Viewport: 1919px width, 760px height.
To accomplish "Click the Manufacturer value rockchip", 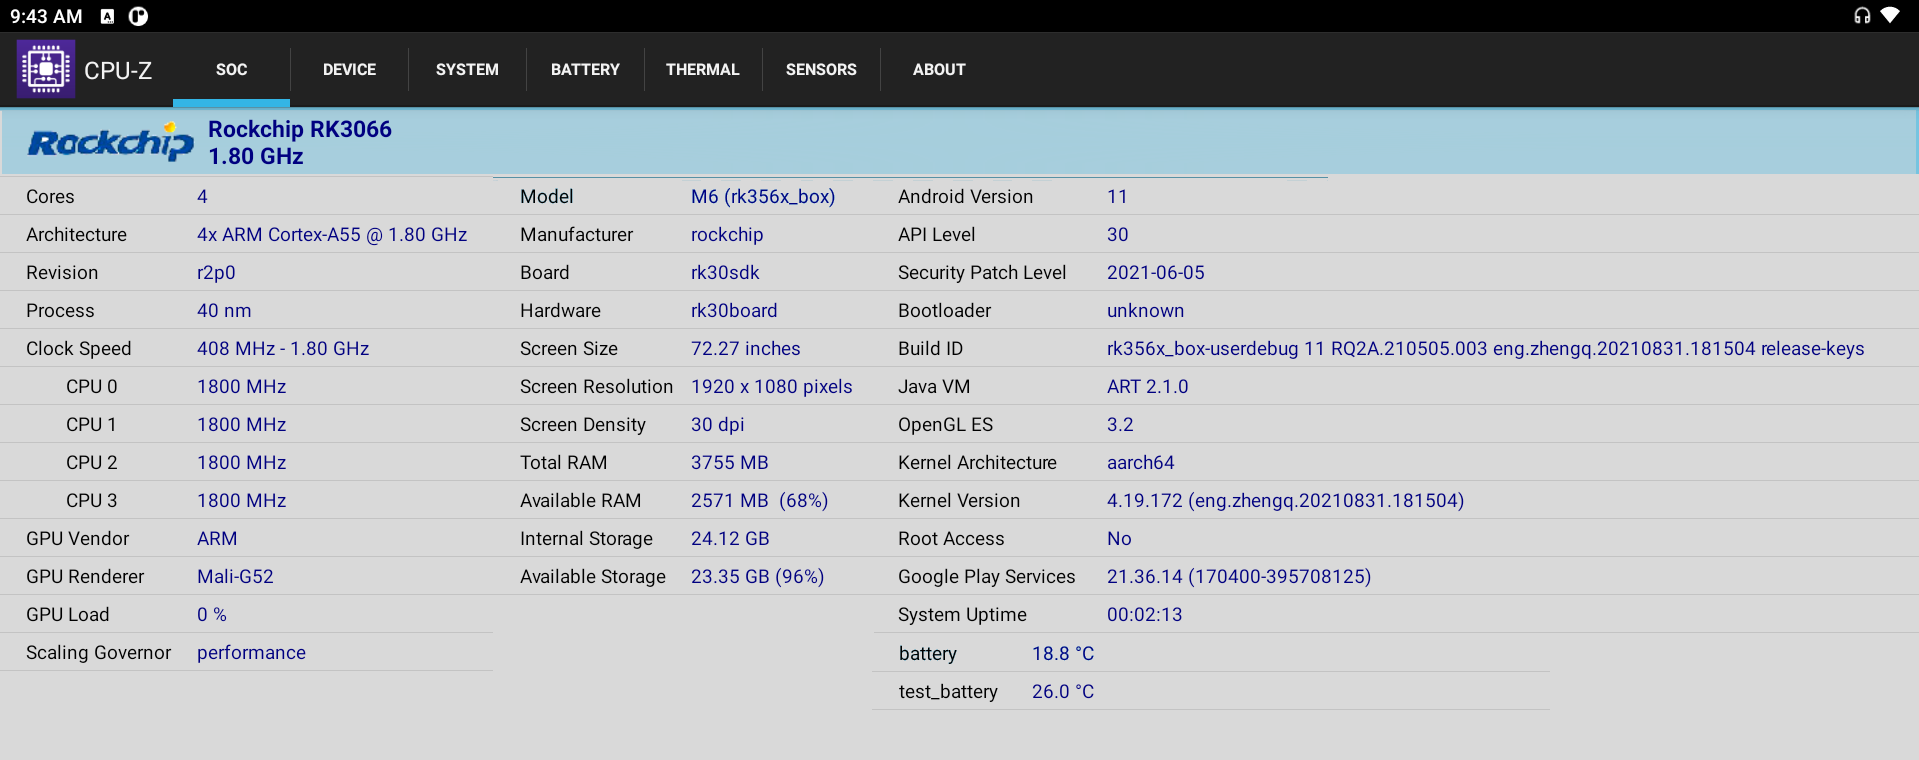I will click(x=727, y=235).
